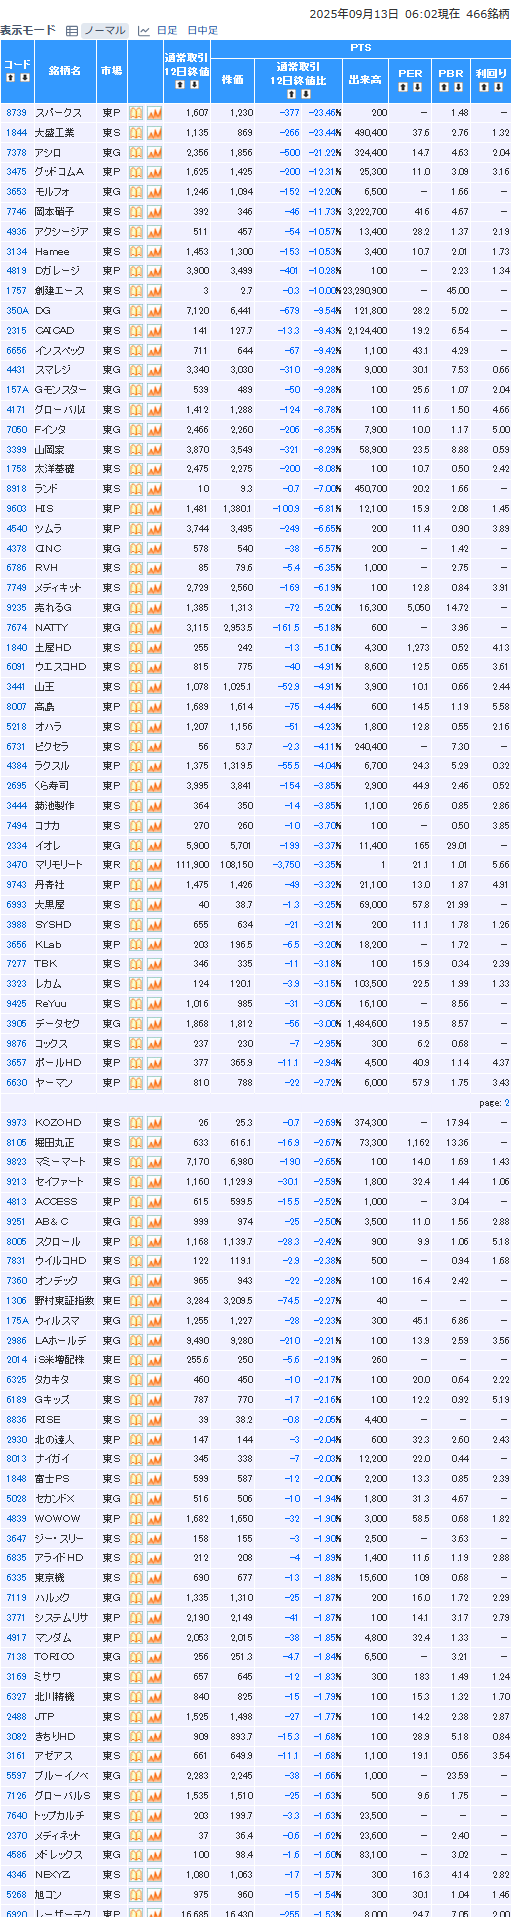Open book icon for Dガレージ row

point(136,271)
